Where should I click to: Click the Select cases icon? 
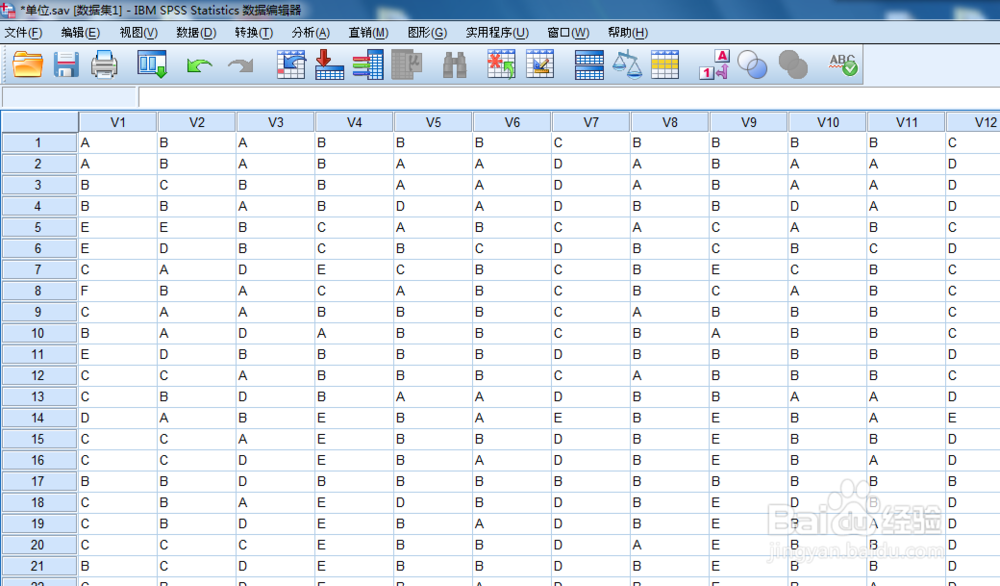[x=665, y=65]
